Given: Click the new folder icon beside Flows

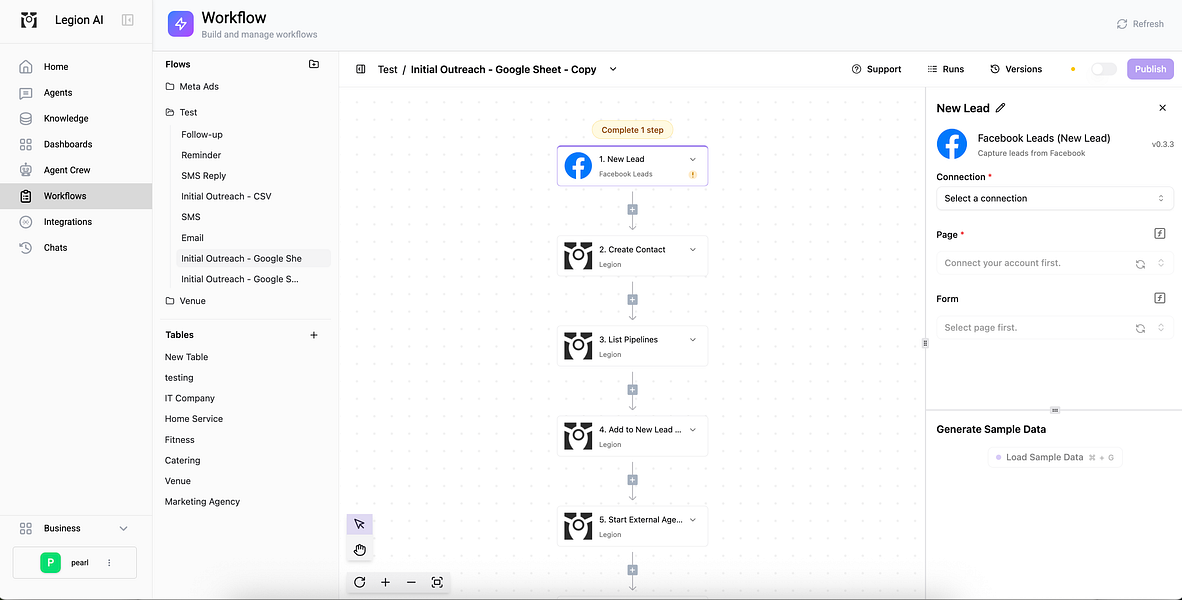Looking at the screenshot, I should [x=314, y=64].
